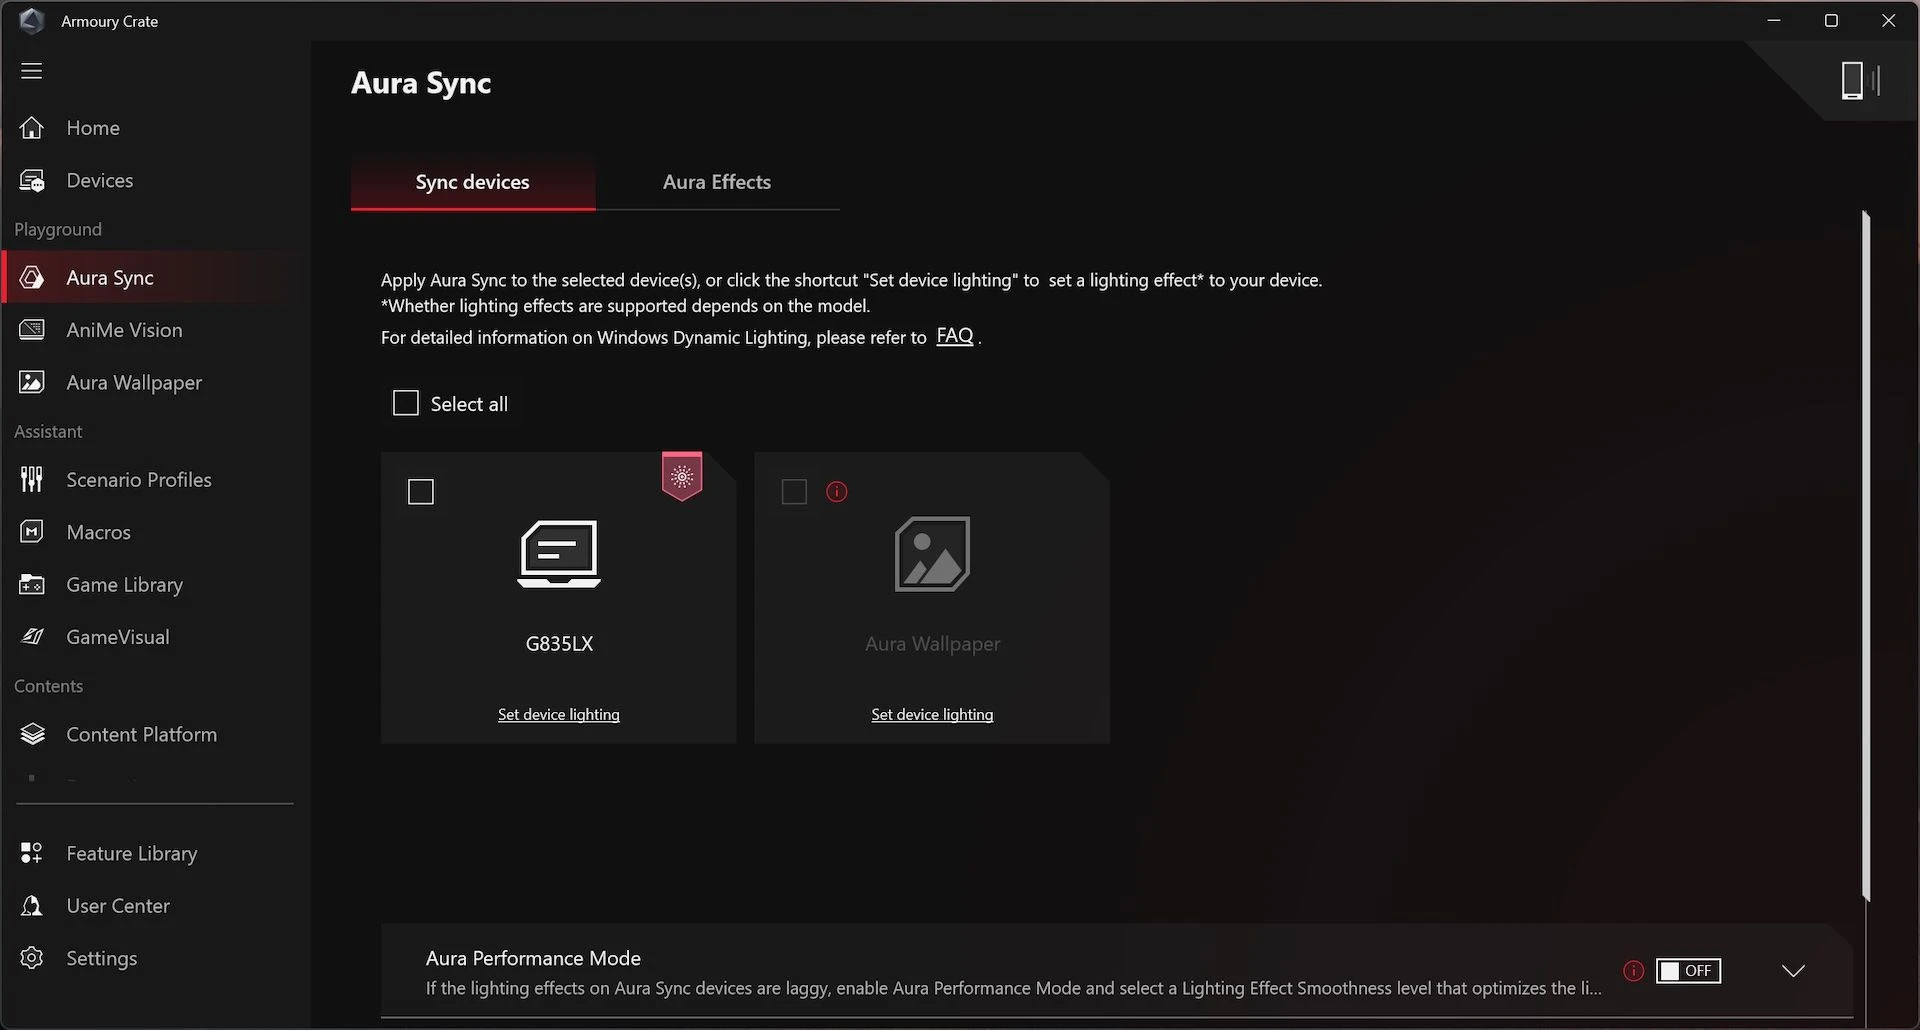
Task: Click the Aura Wallpaper picture icon
Action: (x=932, y=554)
